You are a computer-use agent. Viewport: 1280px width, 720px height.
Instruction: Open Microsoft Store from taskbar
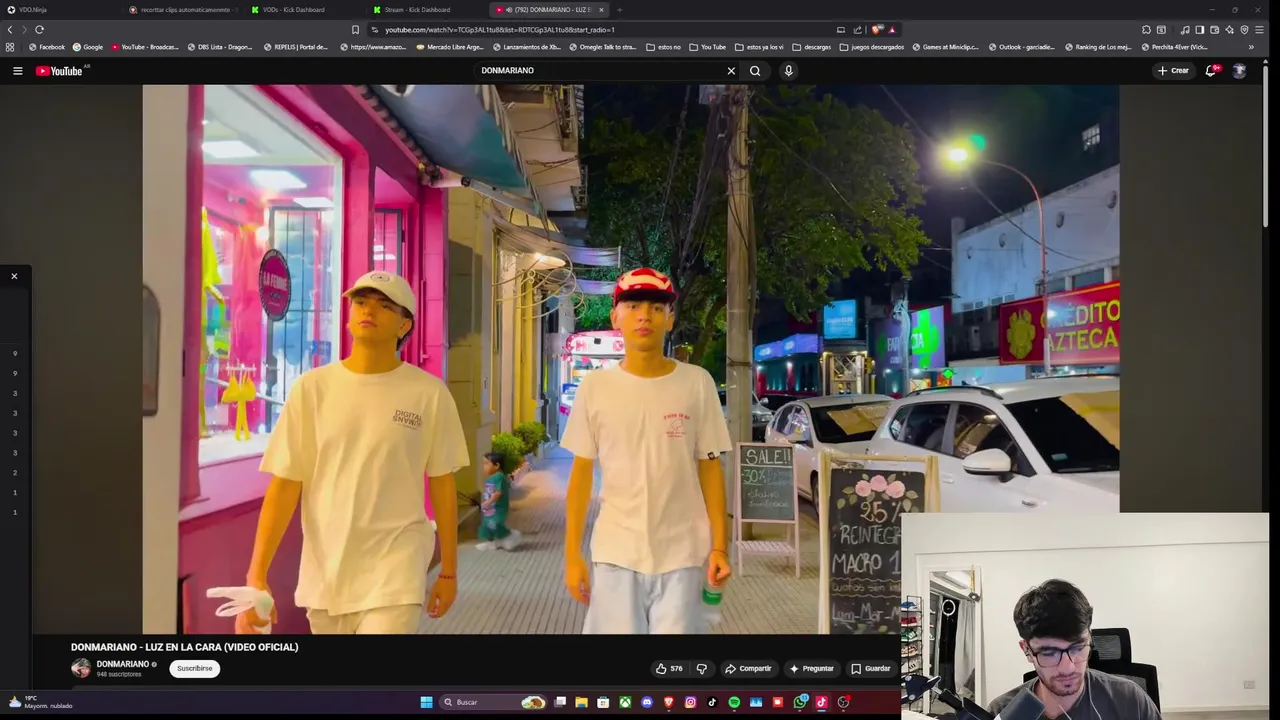click(x=603, y=702)
